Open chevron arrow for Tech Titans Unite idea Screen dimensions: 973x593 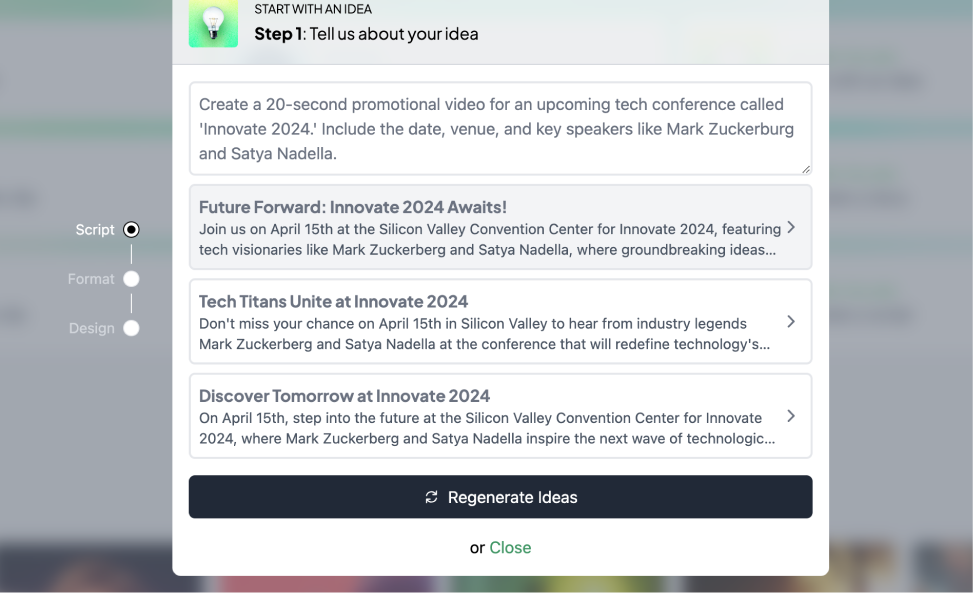tap(791, 322)
